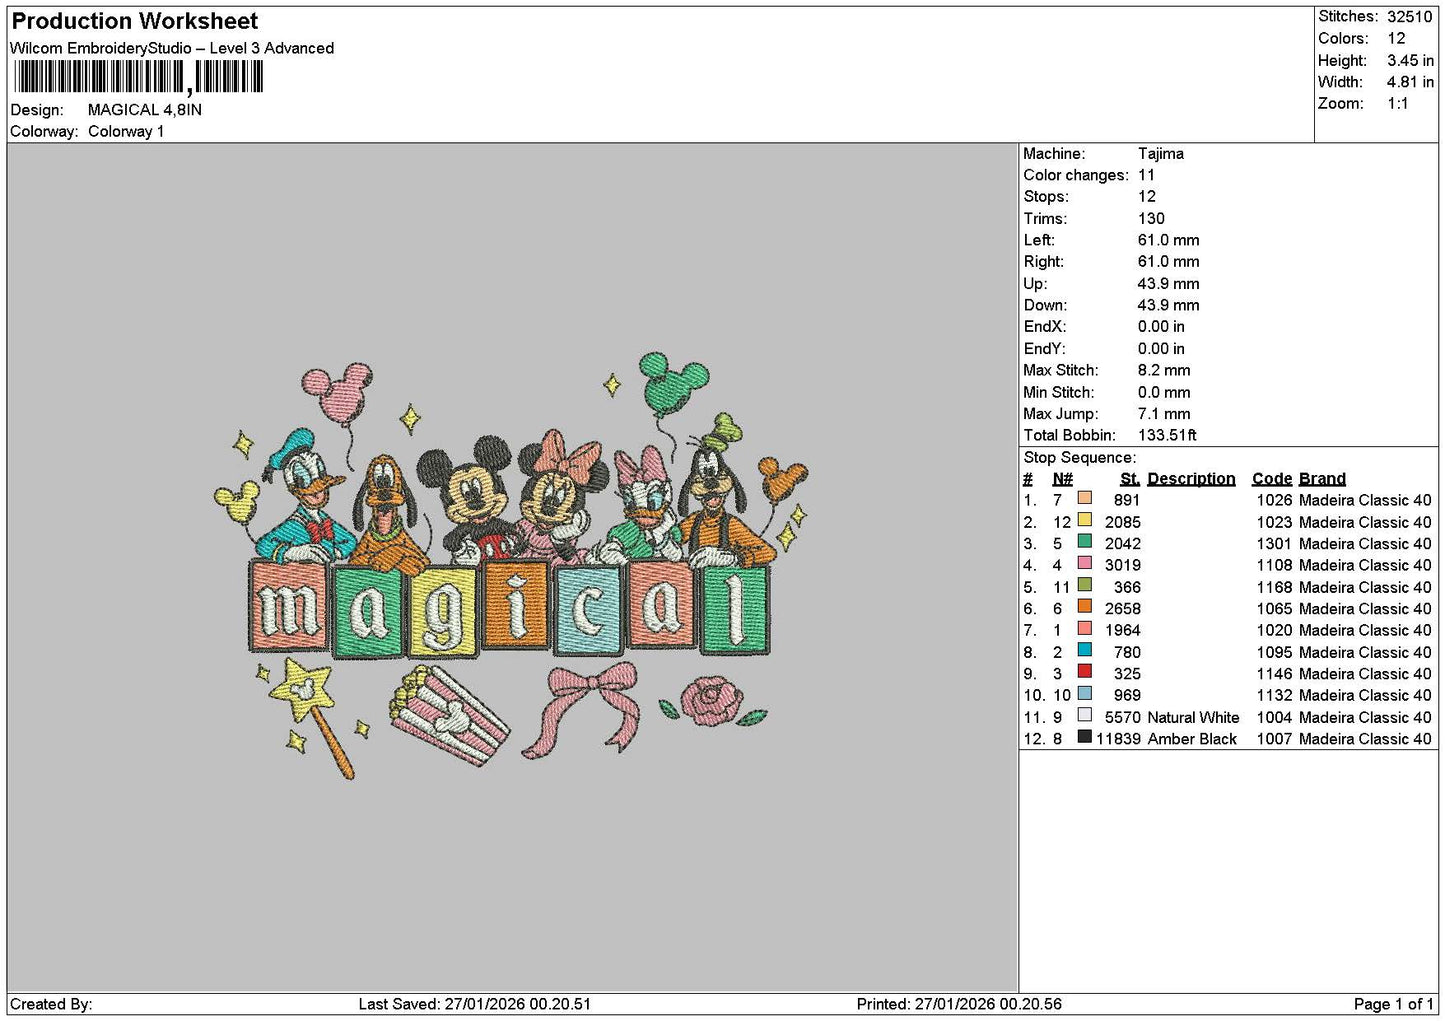Click the design name 'MAGICAL 4,8IN'
Viewport: 1445px width, 1021px height.
[x=145, y=110]
